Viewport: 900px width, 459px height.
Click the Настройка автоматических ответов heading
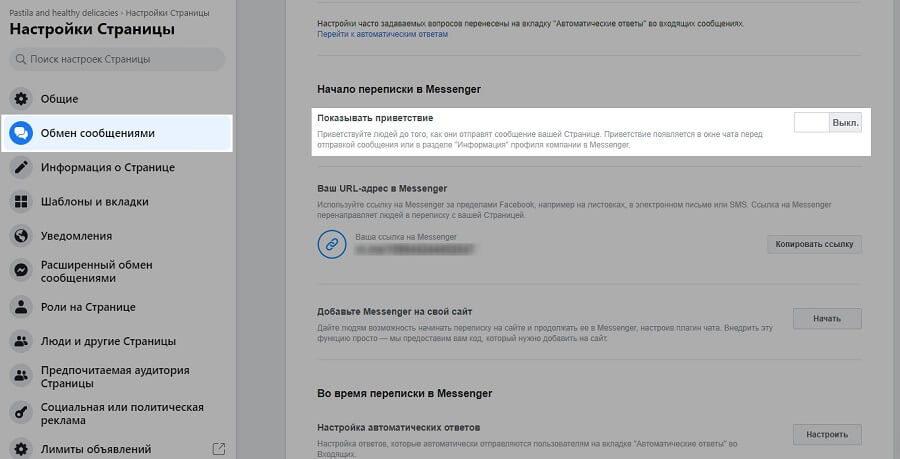(x=399, y=427)
